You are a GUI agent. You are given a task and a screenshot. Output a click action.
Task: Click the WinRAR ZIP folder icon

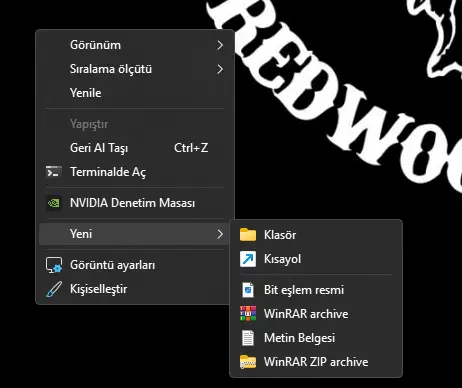point(248,362)
